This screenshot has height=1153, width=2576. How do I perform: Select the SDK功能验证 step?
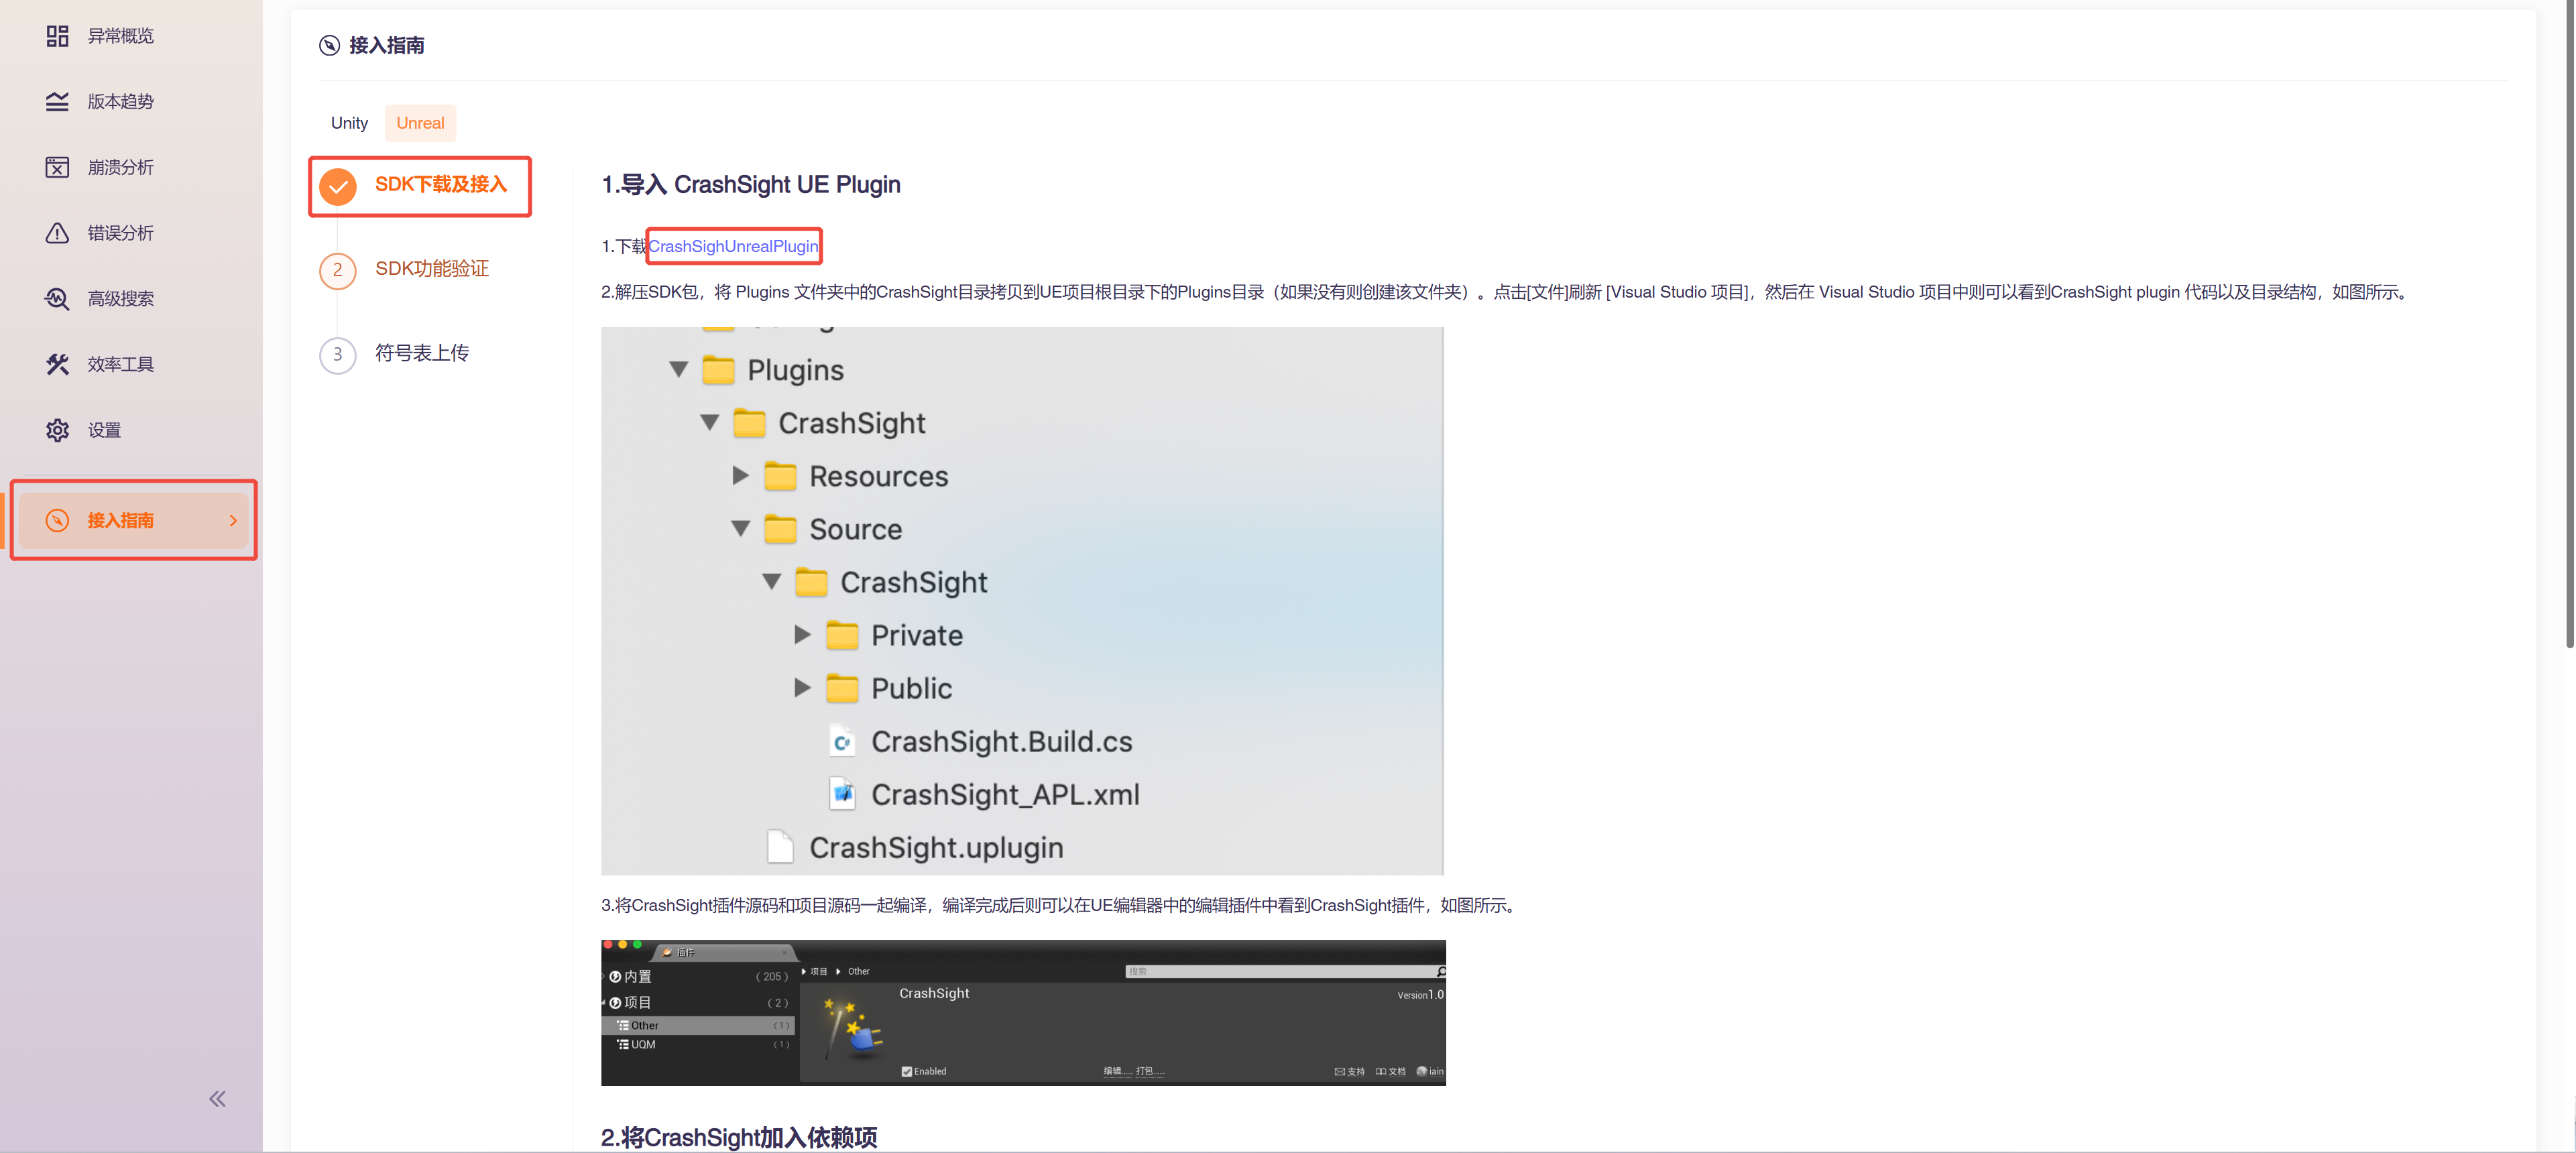click(x=431, y=269)
